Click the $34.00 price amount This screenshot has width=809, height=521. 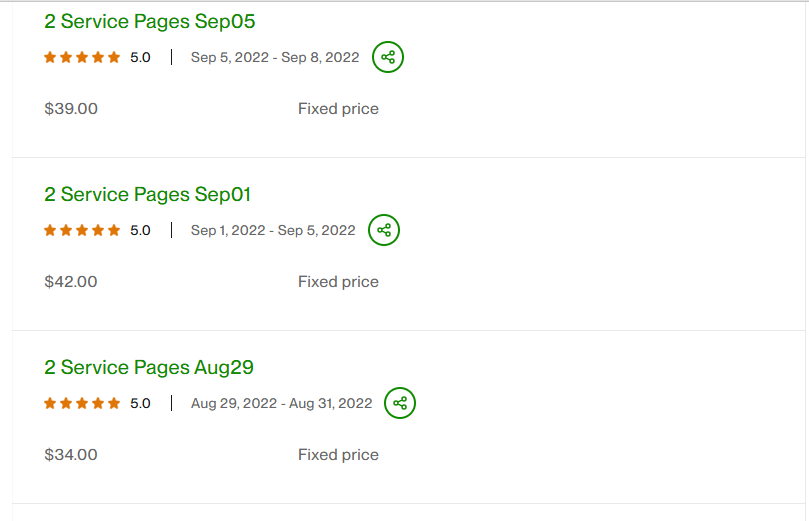click(x=71, y=455)
